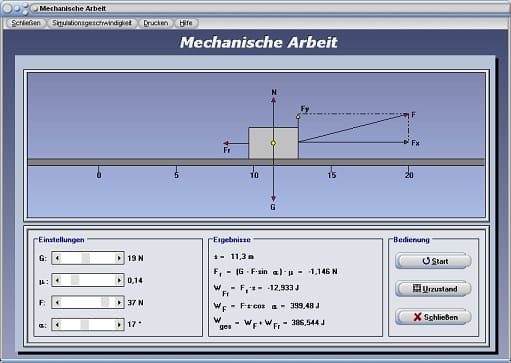The image size is (511, 363).
Task: Click the yellow Fy point marker
Action: [x=298, y=117]
